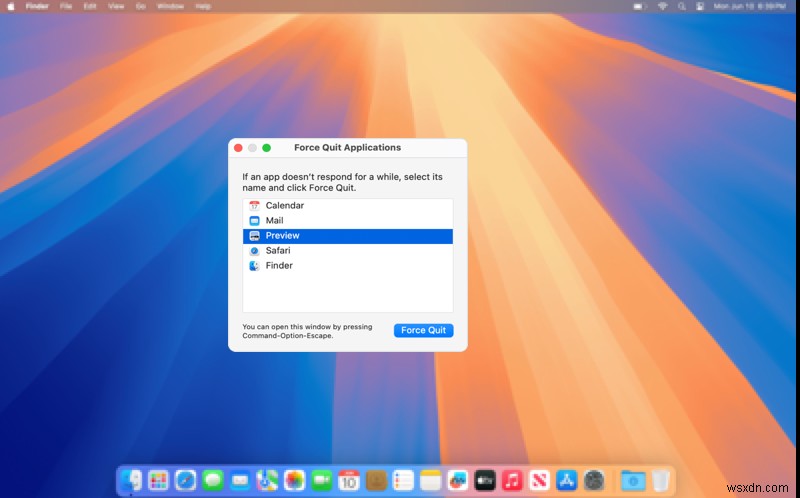This screenshot has height=498, width=800.
Task: Open Music from the Dock
Action: tap(512, 481)
